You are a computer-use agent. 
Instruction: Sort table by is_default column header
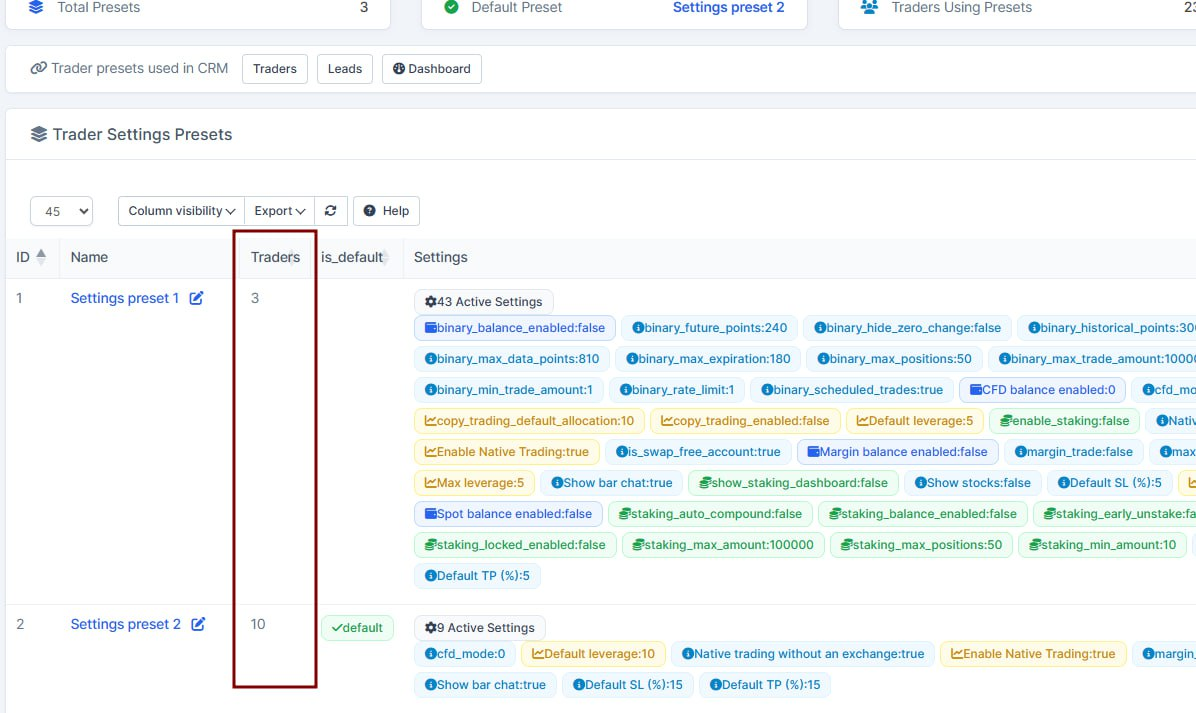[x=351, y=257]
